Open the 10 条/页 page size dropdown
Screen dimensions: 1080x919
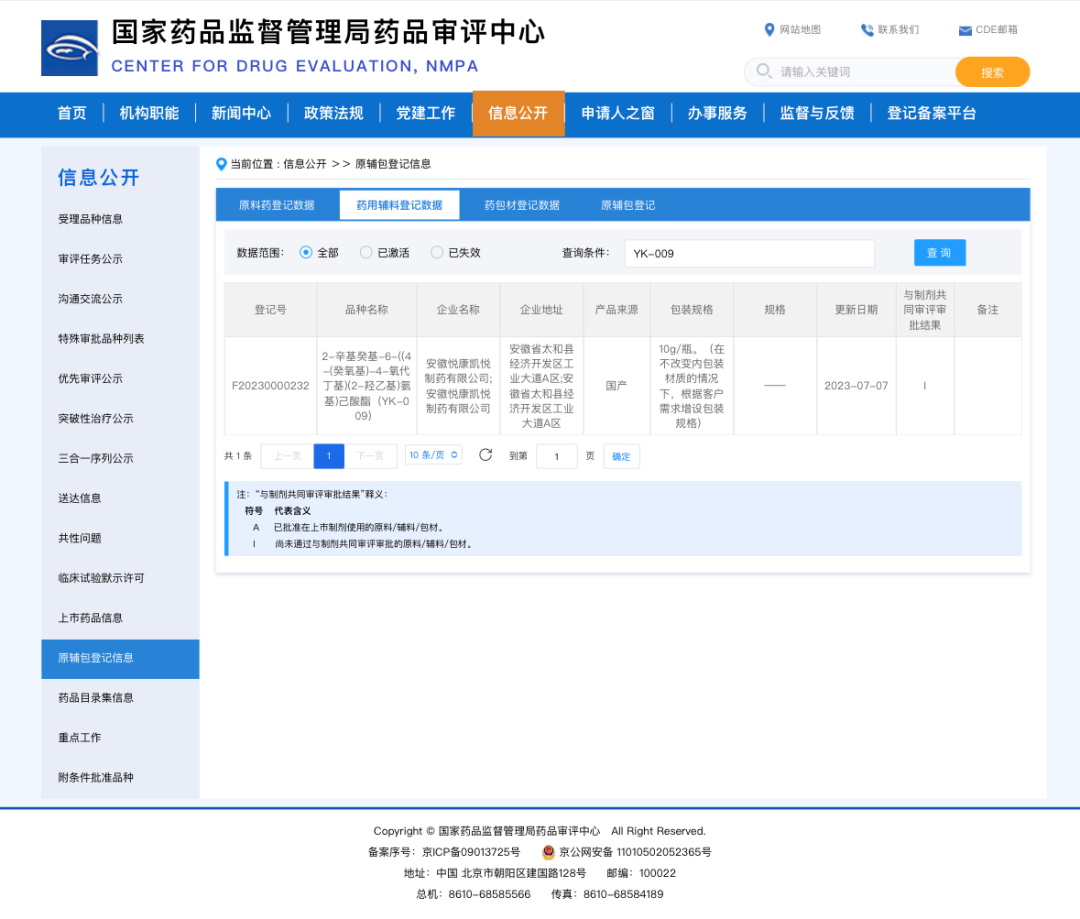click(433, 455)
